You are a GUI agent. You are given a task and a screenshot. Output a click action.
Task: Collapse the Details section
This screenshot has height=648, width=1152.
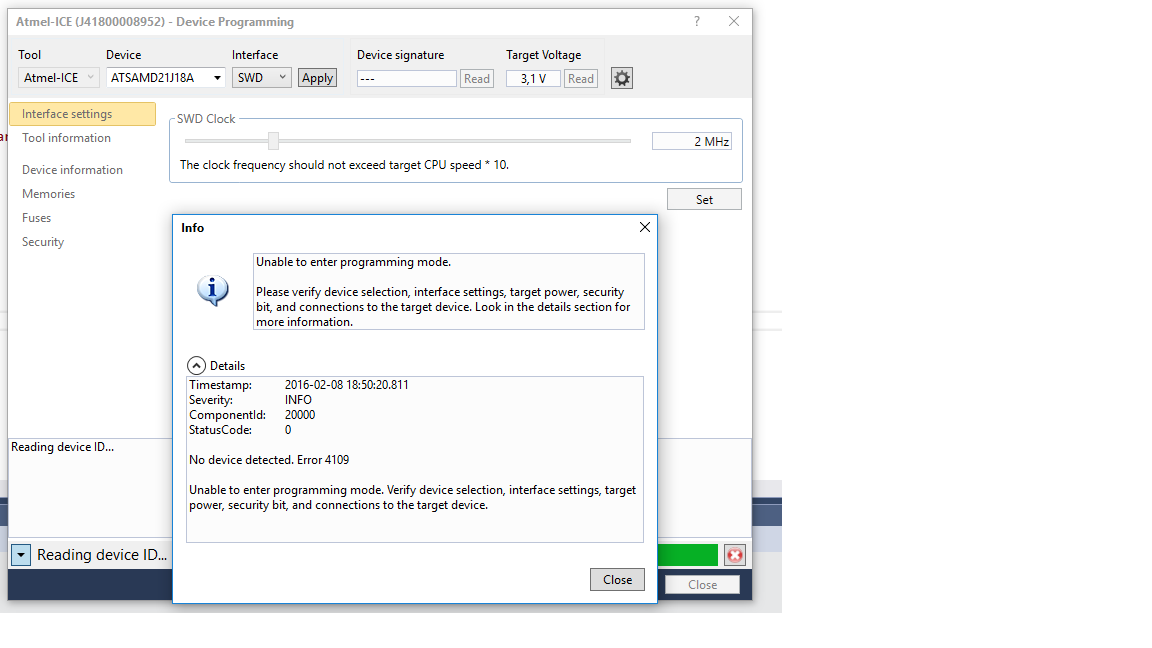(x=196, y=365)
